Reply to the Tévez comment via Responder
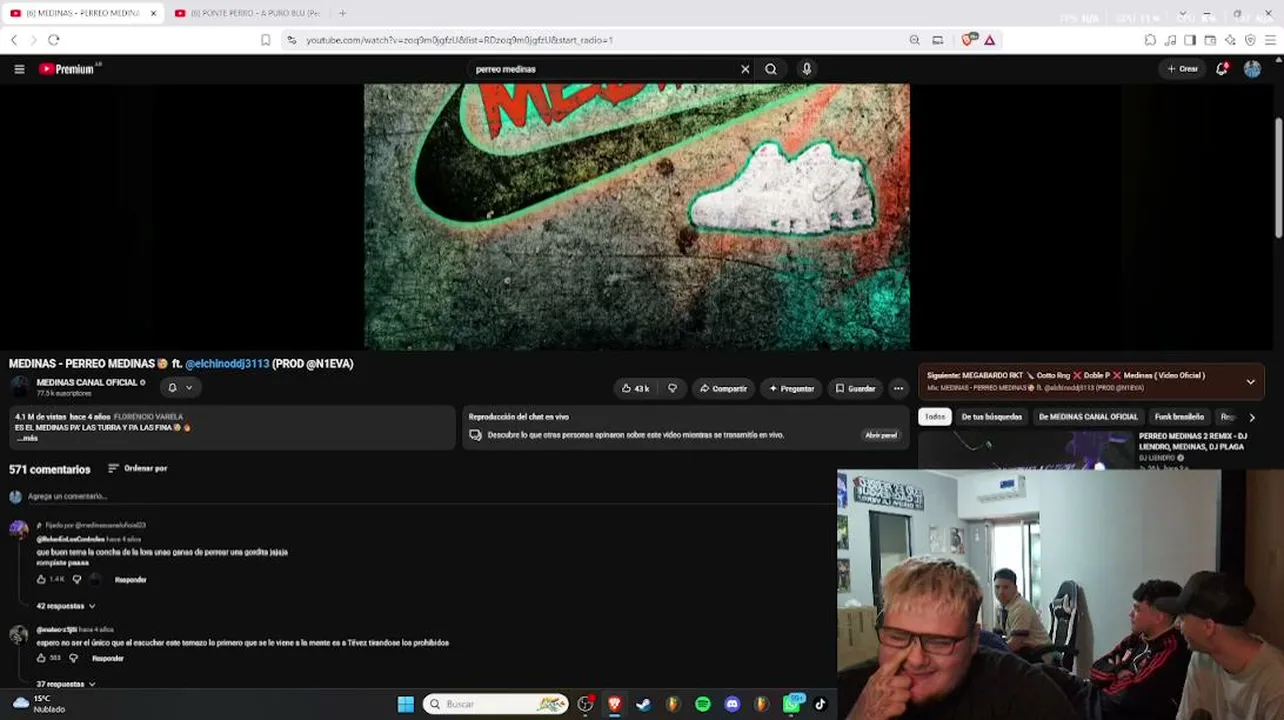 (107, 658)
